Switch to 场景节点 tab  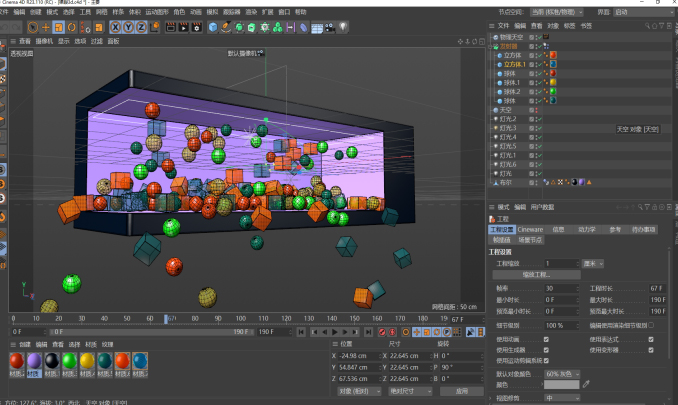click(x=530, y=240)
